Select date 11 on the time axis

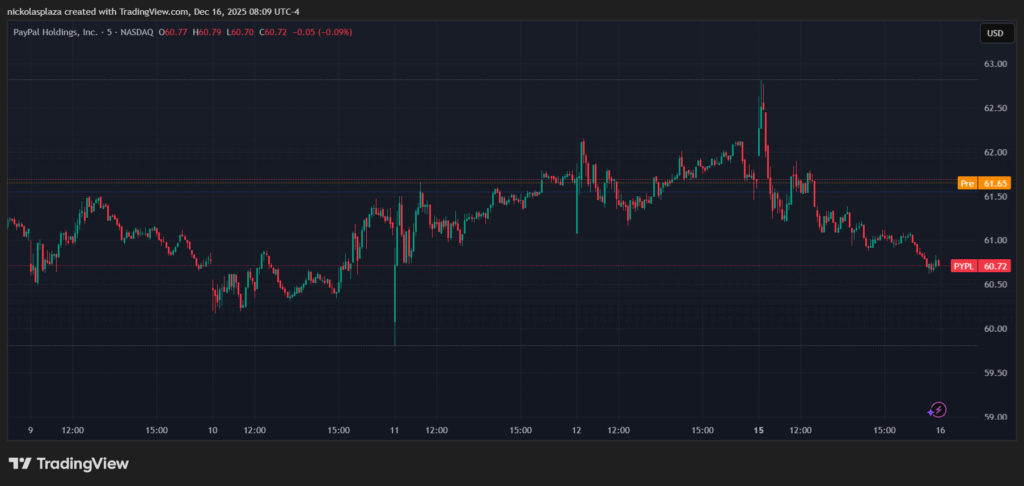395,430
